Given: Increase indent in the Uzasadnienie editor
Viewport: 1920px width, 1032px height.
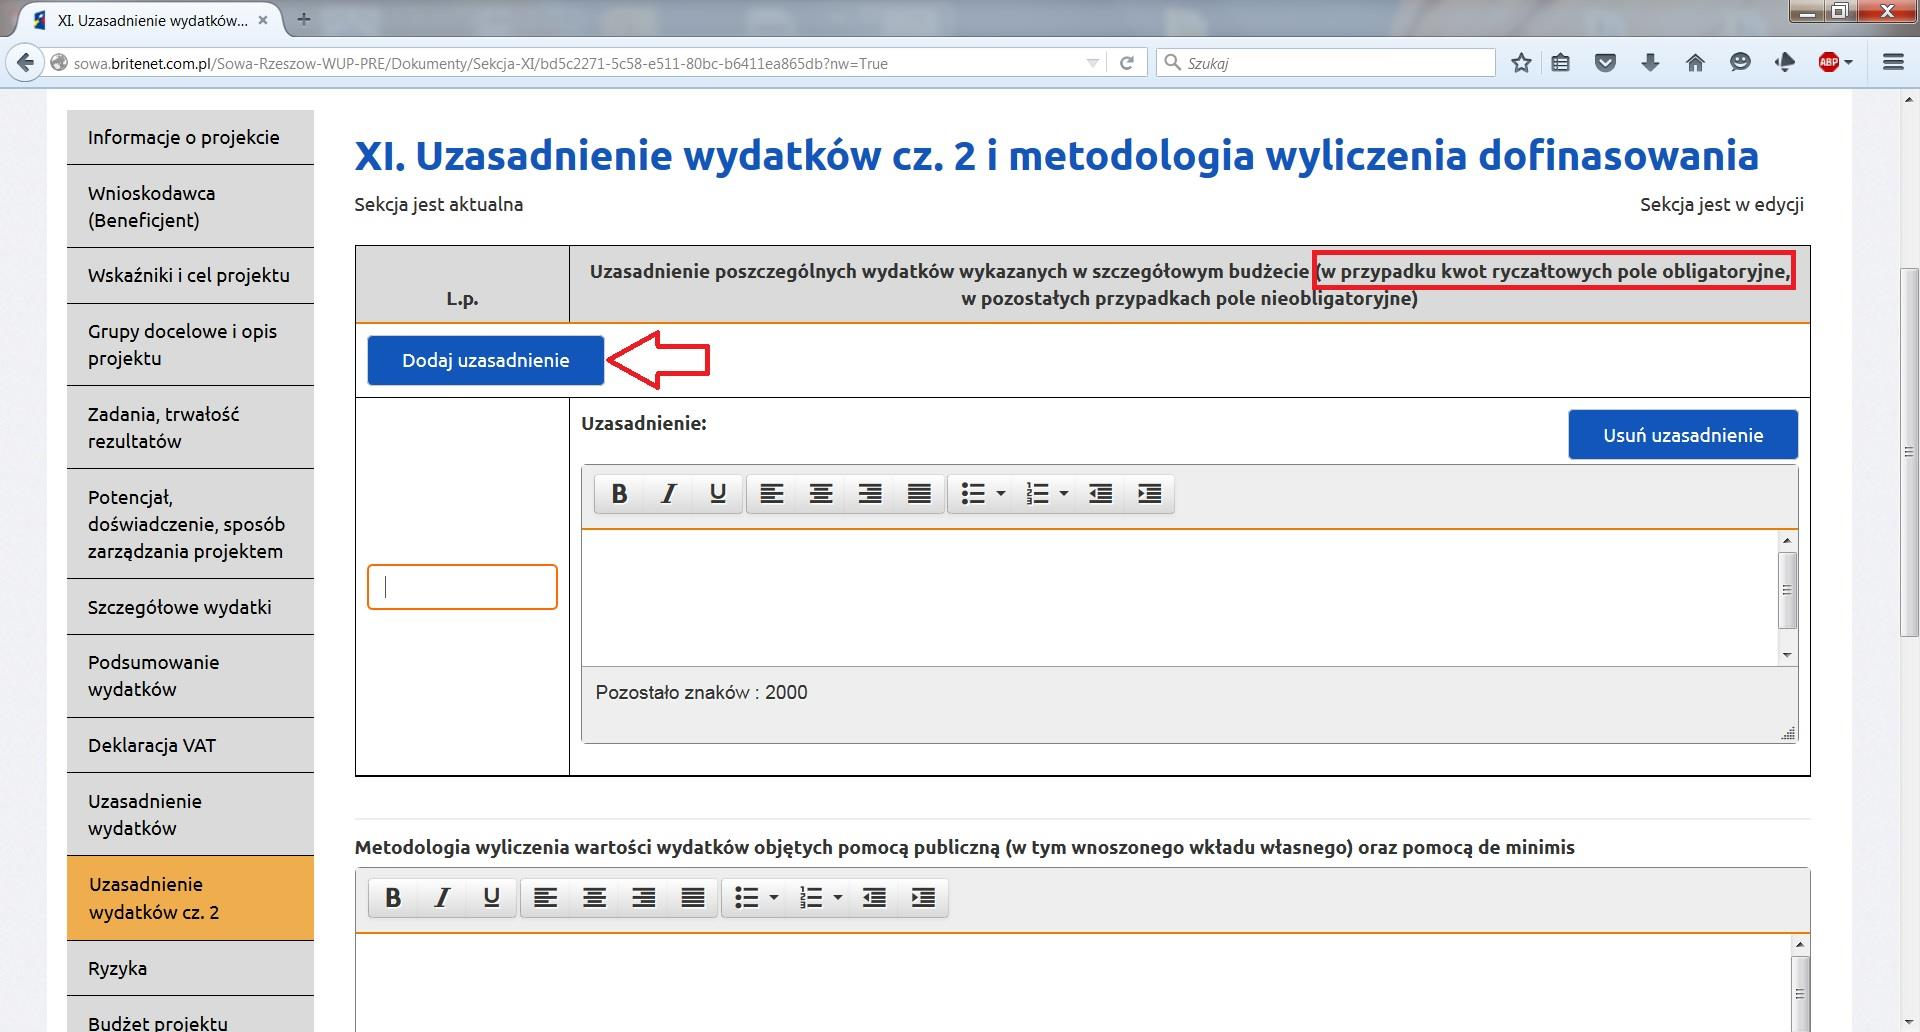Looking at the screenshot, I should coord(1150,493).
